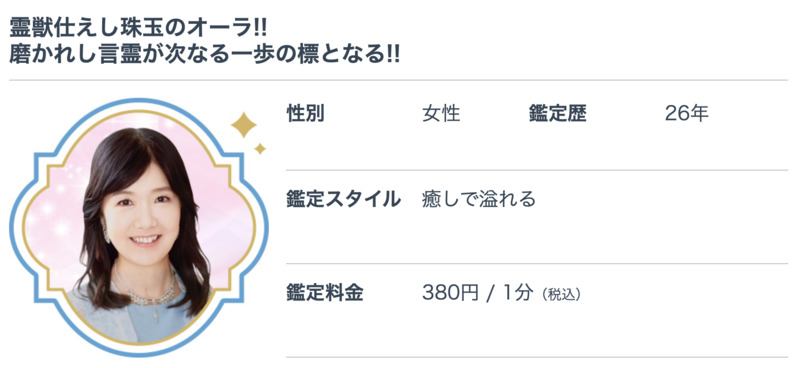
Task: Click the 鑑定スタイル label
Action: [344, 200]
